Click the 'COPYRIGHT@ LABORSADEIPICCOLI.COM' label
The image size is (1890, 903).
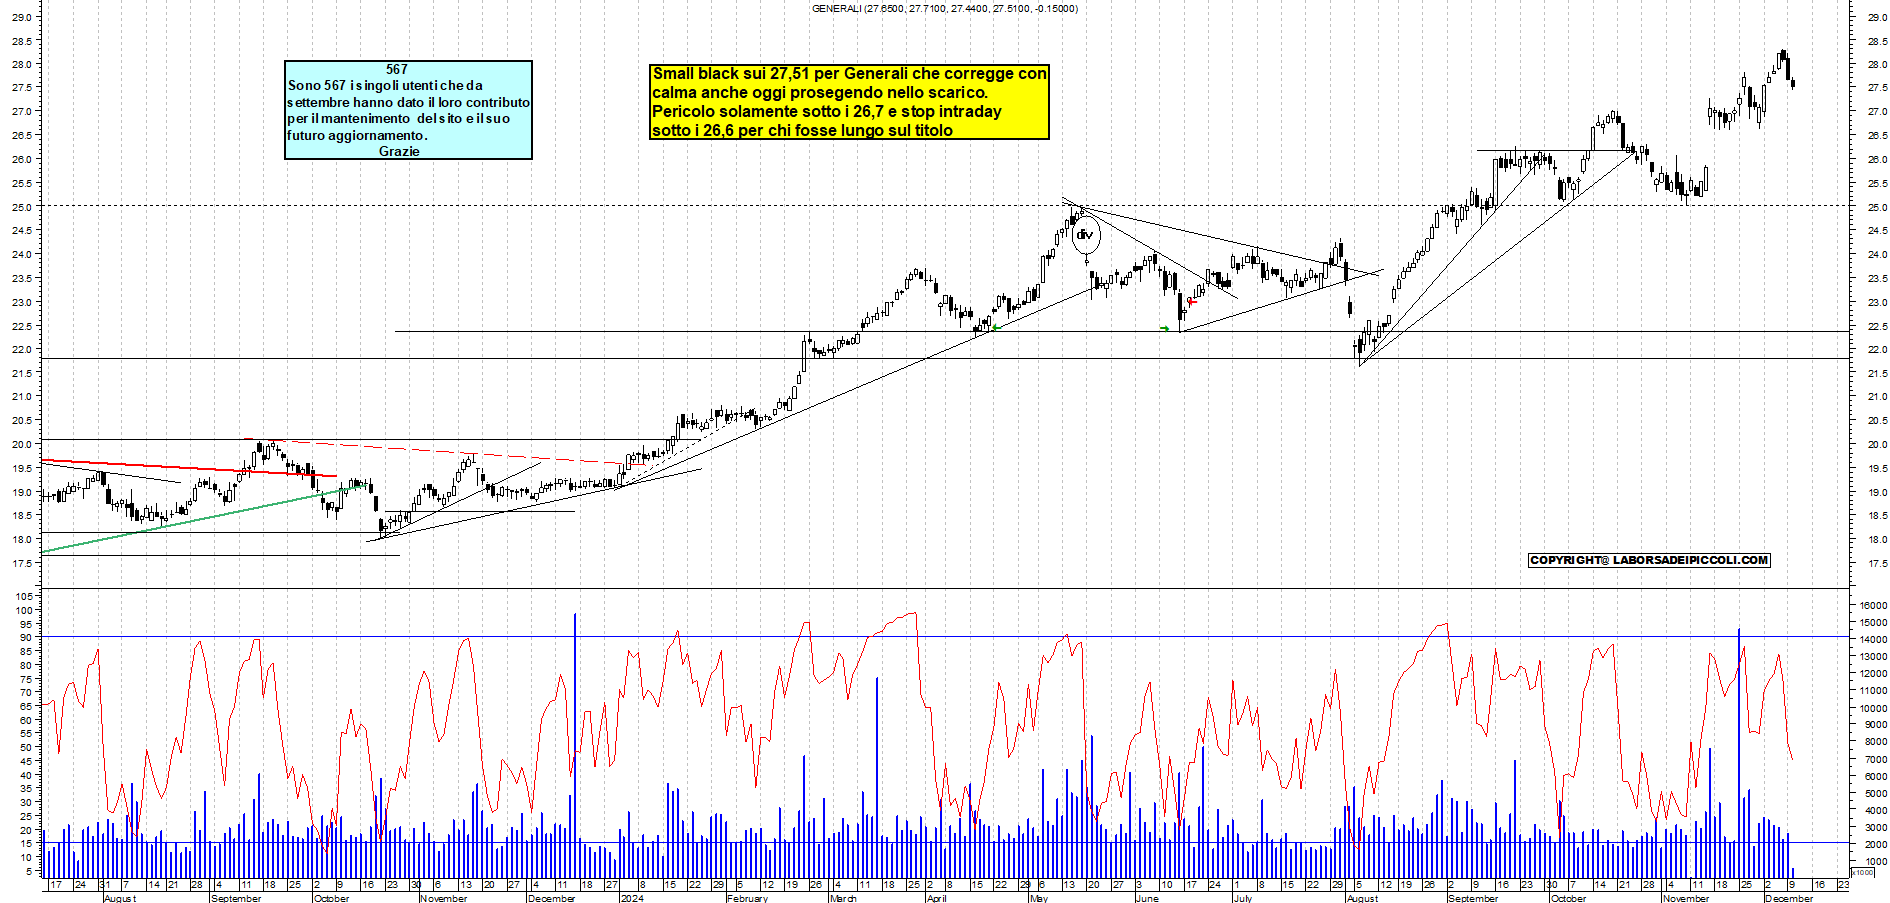pyautogui.click(x=1649, y=560)
